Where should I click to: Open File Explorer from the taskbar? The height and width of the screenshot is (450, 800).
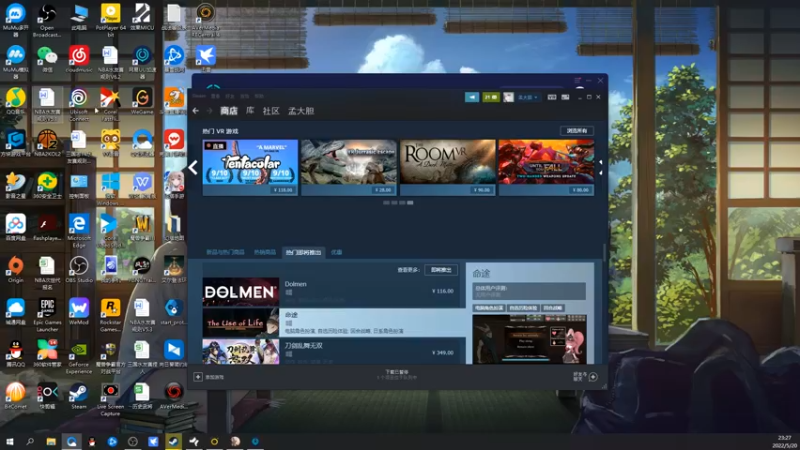(51, 441)
